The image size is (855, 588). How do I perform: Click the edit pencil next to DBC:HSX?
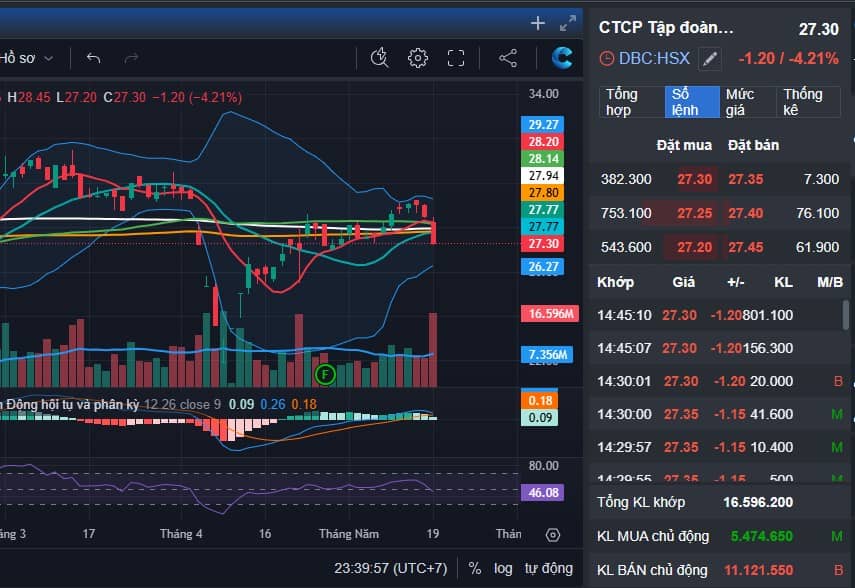coord(709,59)
